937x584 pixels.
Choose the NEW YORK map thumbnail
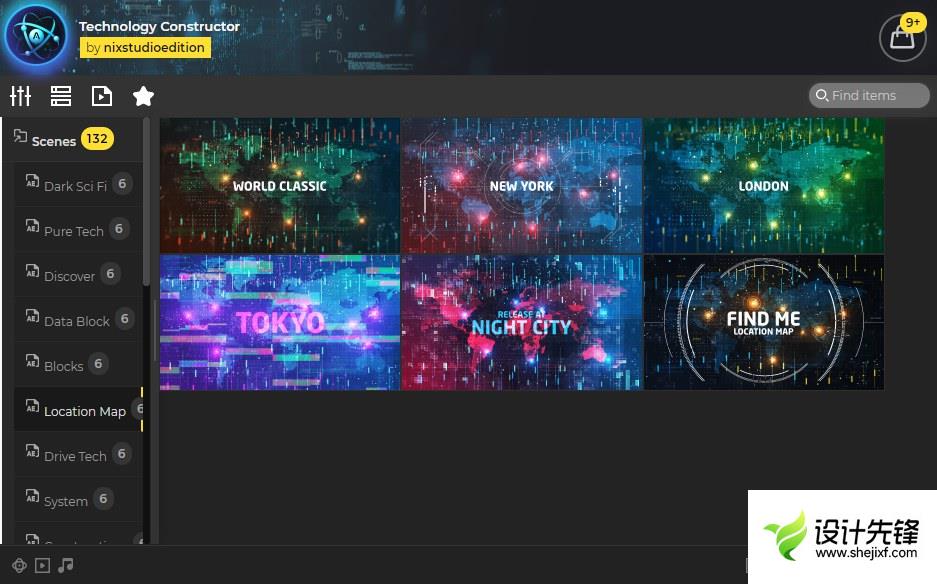coord(521,185)
